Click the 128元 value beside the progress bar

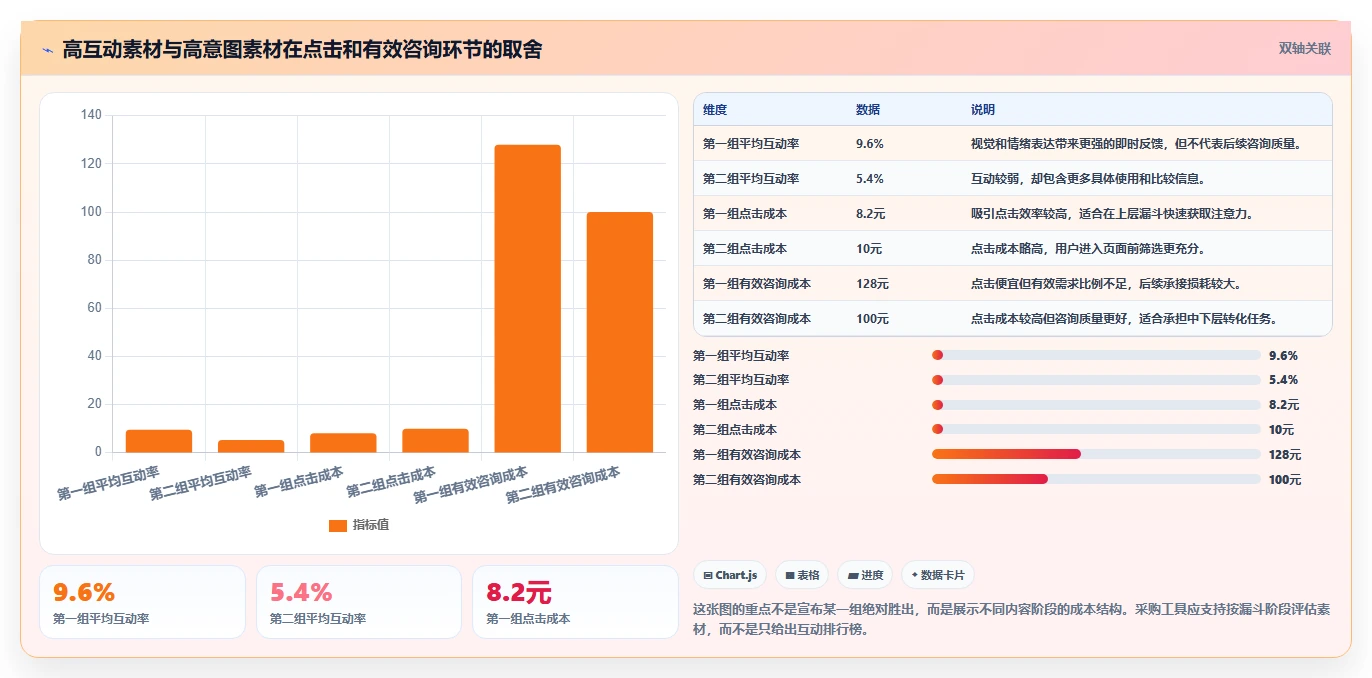(x=1285, y=455)
